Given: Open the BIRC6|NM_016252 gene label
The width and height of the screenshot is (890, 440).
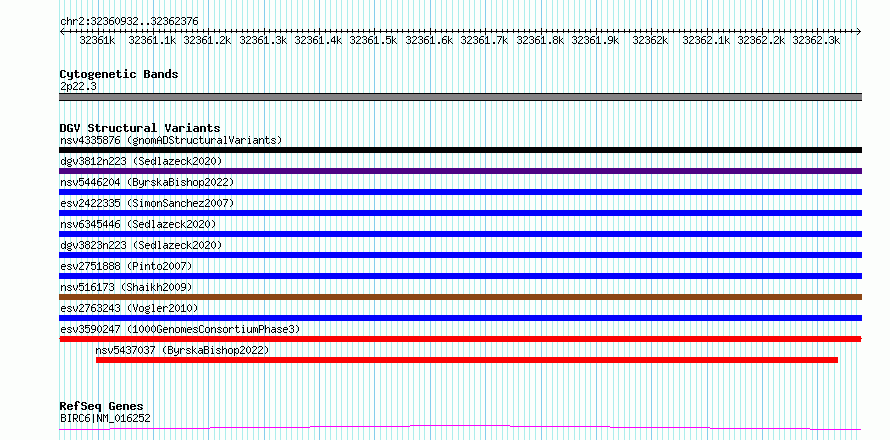Looking at the screenshot, I should point(105,418).
